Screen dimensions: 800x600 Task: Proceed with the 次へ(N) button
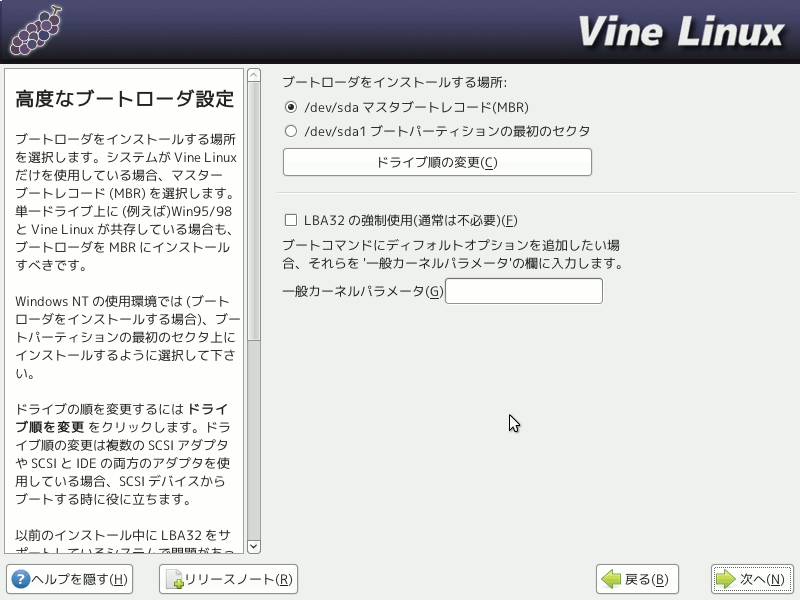click(752, 579)
